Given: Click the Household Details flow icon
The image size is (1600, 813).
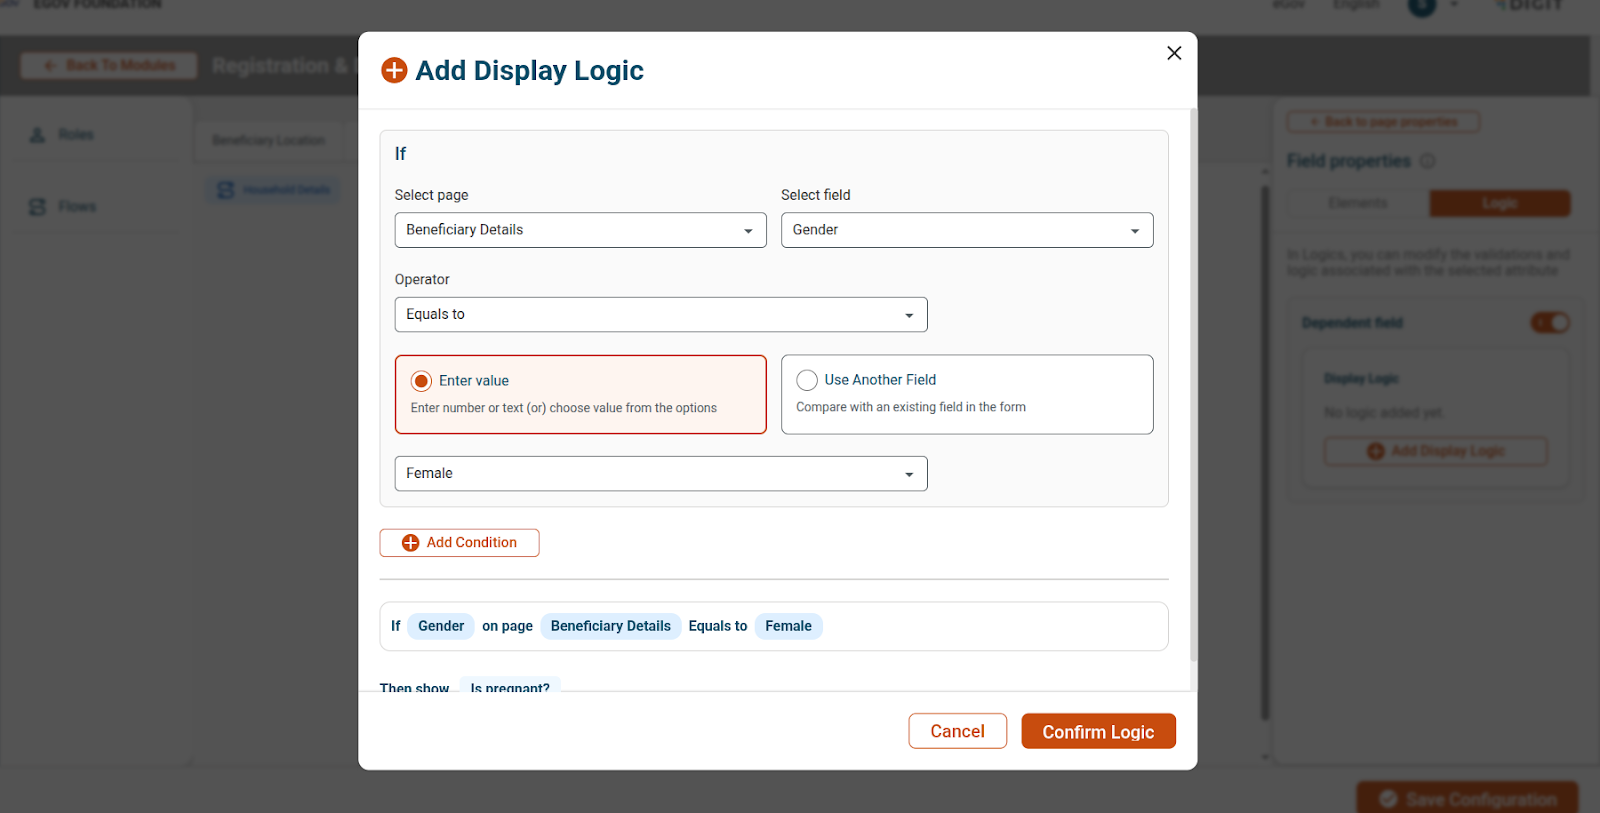Looking at the screenshot, I should pos(226,190).
